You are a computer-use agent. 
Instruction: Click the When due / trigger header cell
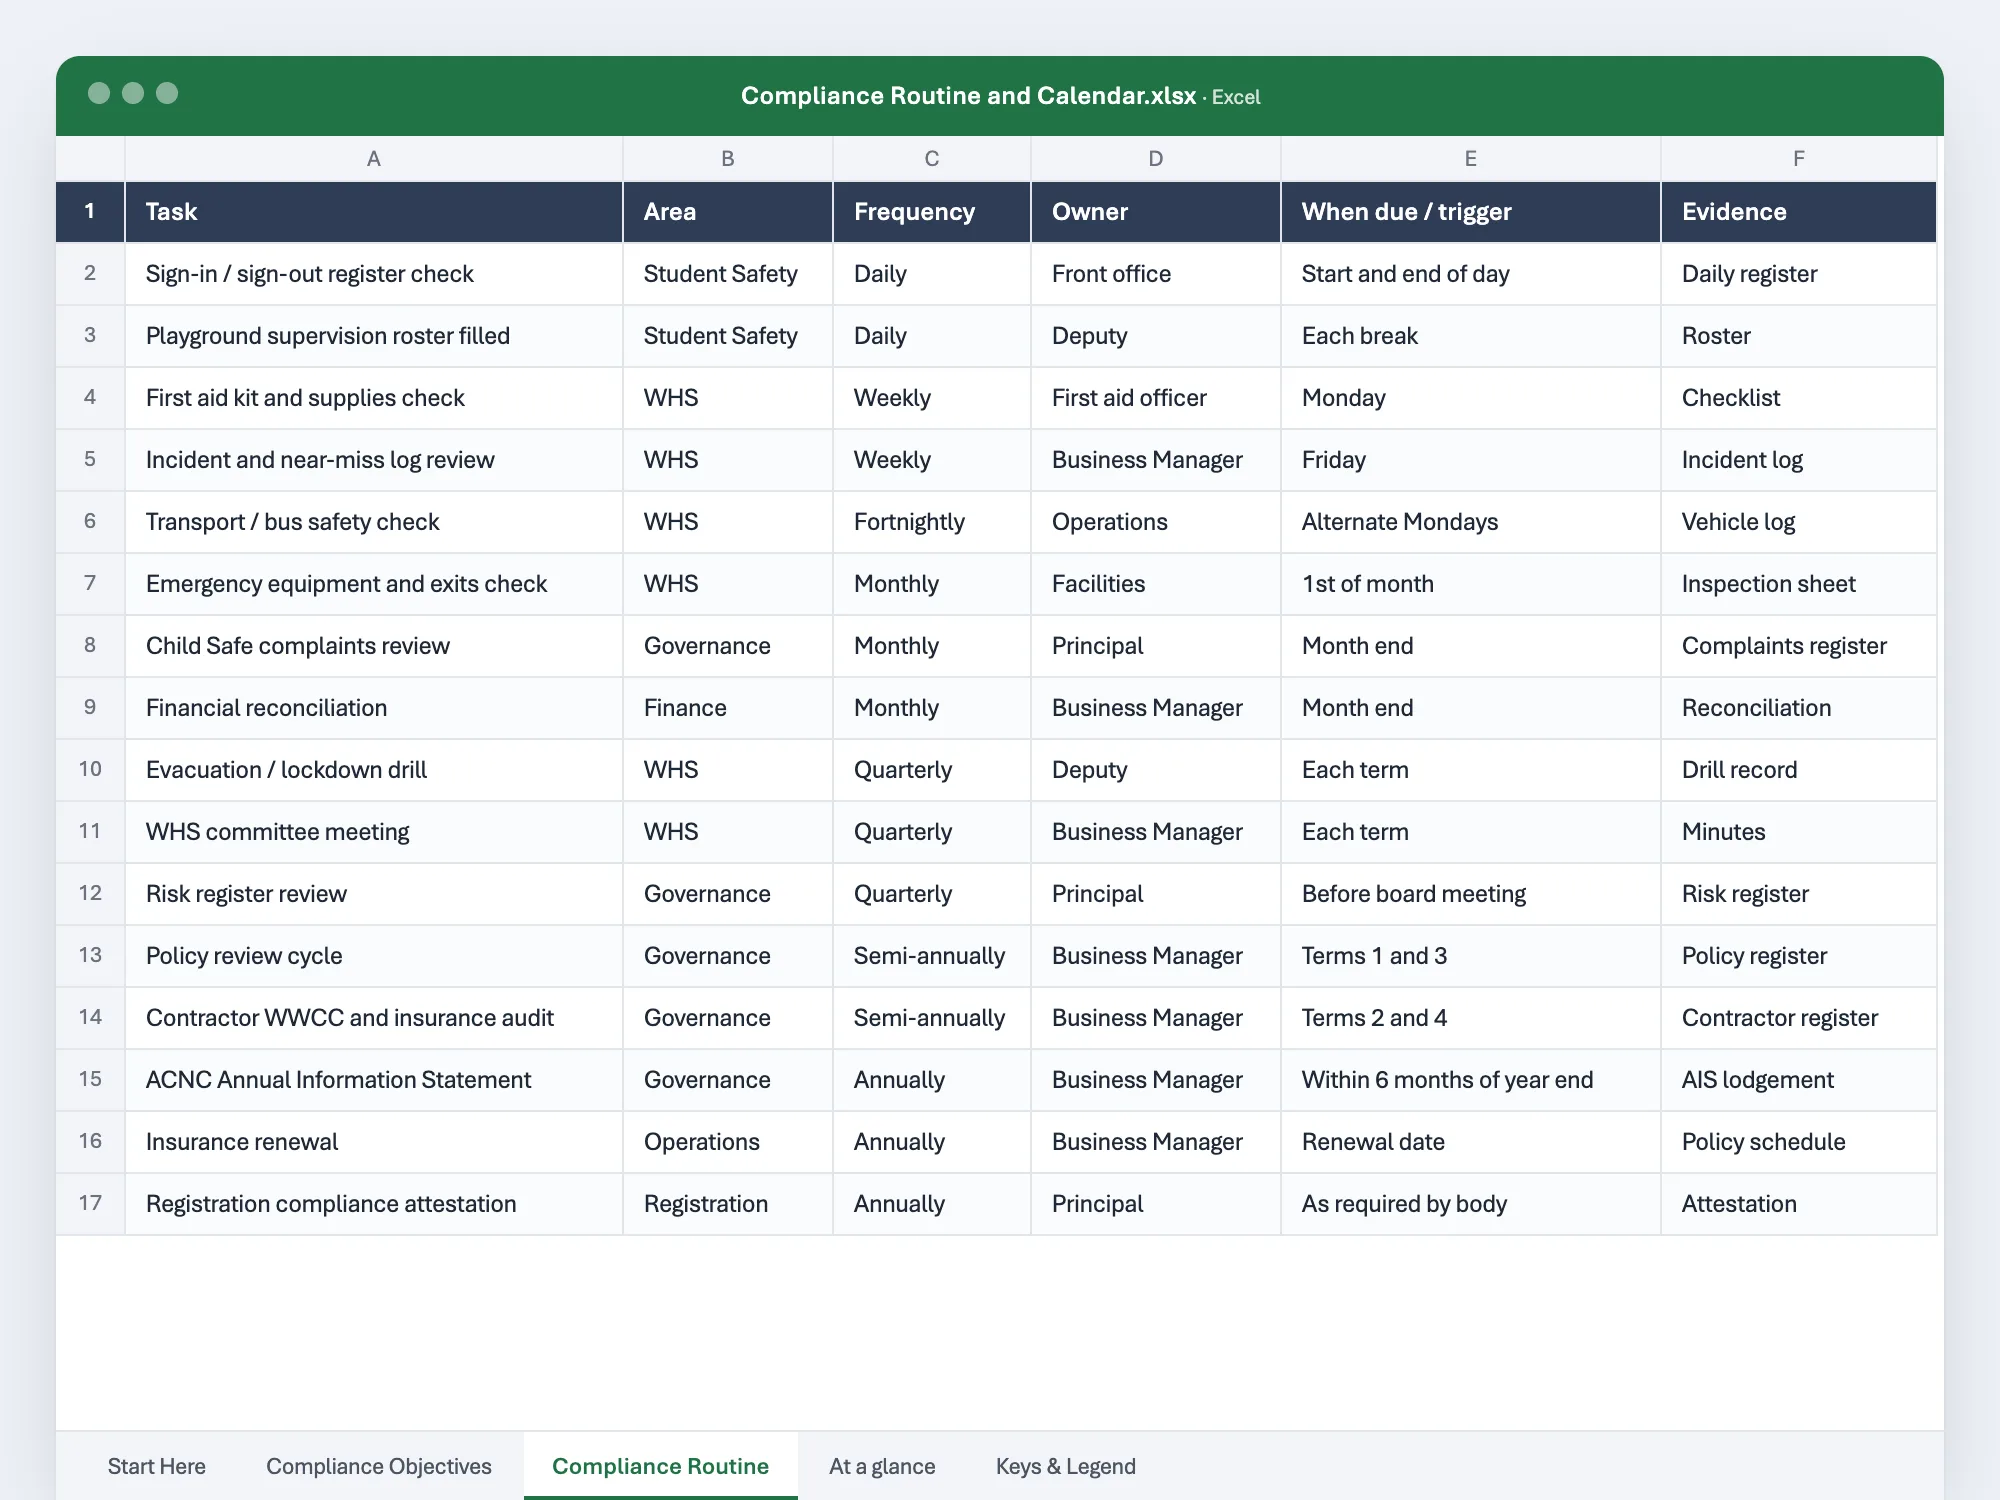click(x=1471, y=212)
